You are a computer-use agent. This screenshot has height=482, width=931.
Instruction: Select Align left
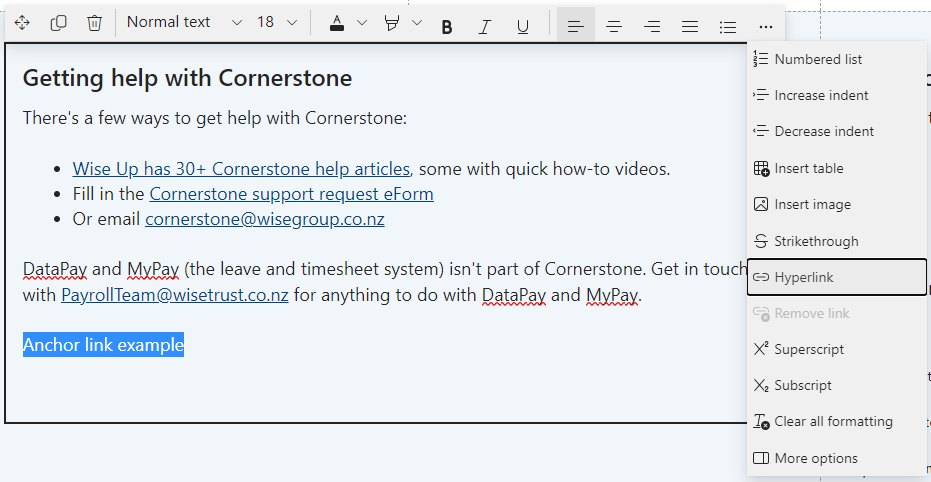[x=575, y=25]
